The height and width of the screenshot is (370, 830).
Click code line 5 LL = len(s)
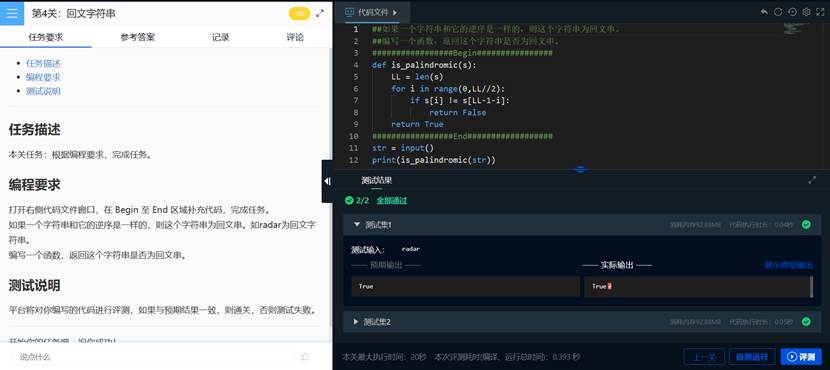click(x=417, y=77)
